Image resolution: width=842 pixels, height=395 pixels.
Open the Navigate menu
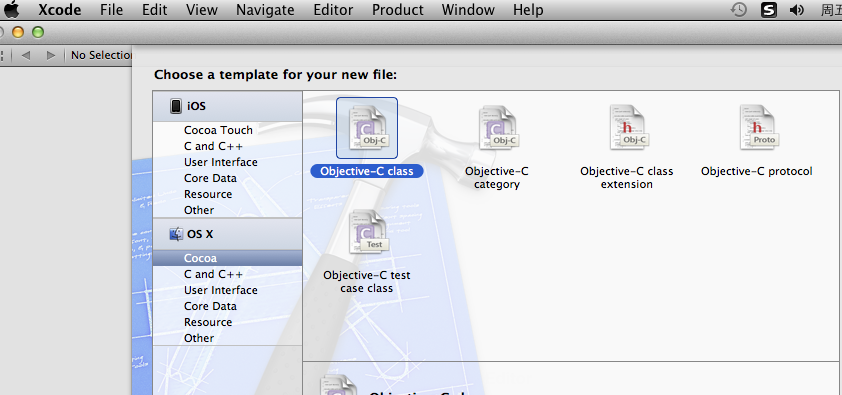[x=265, y=10]
